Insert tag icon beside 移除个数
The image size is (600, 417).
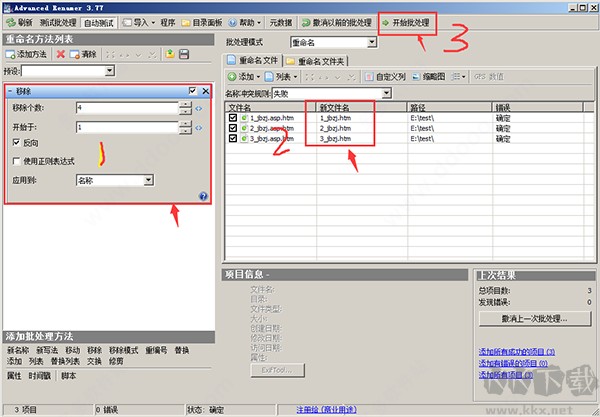[x=199, y=109]
